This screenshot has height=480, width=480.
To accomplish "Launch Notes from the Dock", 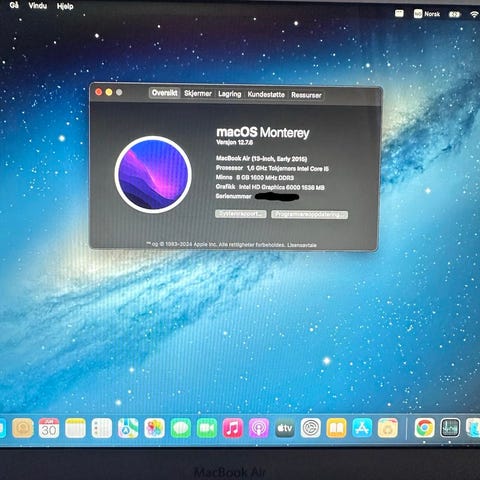I will (x=75, y=428).
